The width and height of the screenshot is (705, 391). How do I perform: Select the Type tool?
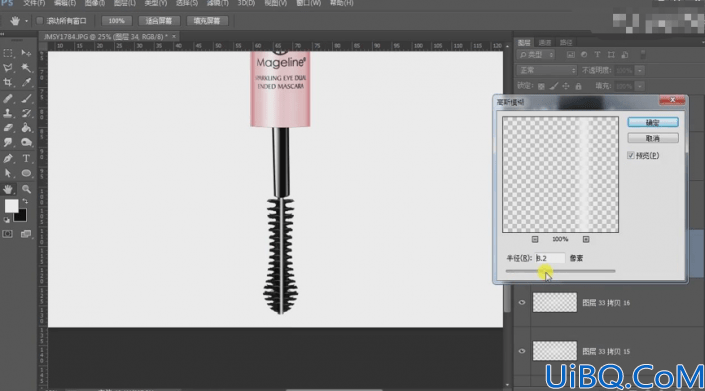(x=26, y=159)
